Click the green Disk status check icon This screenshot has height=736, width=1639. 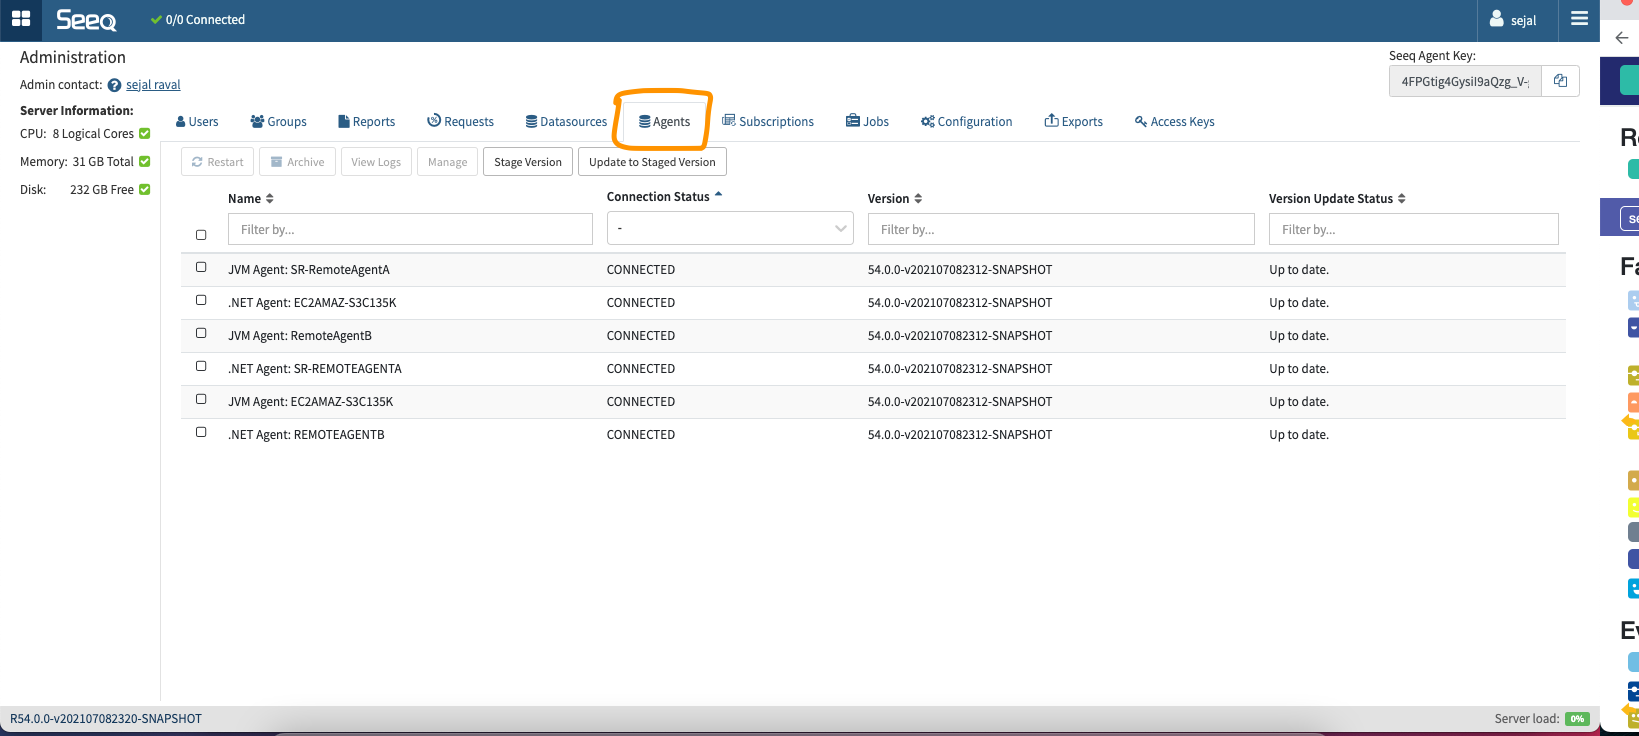point(145,189)
